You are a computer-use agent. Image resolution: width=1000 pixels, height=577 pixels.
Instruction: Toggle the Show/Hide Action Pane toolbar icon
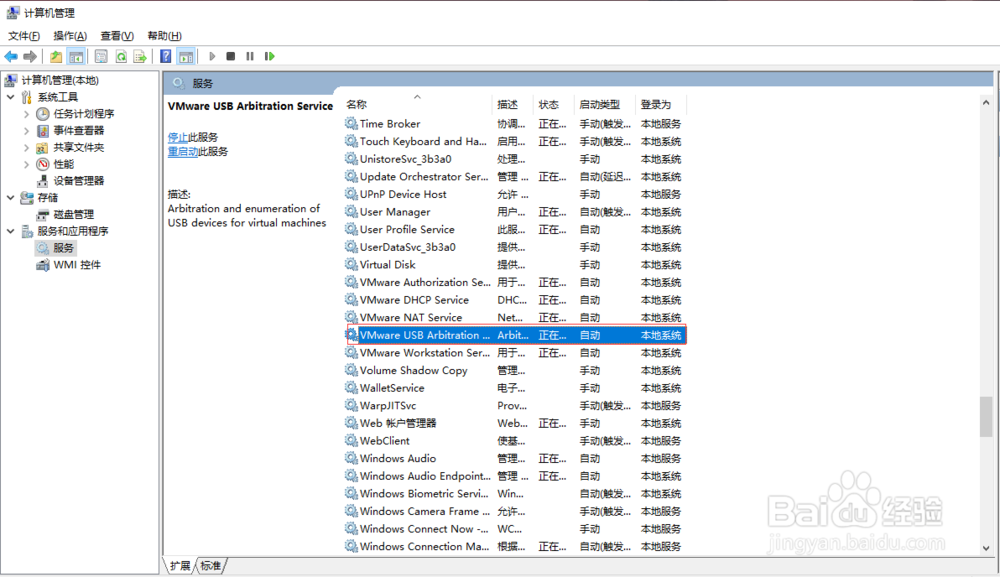186,57
